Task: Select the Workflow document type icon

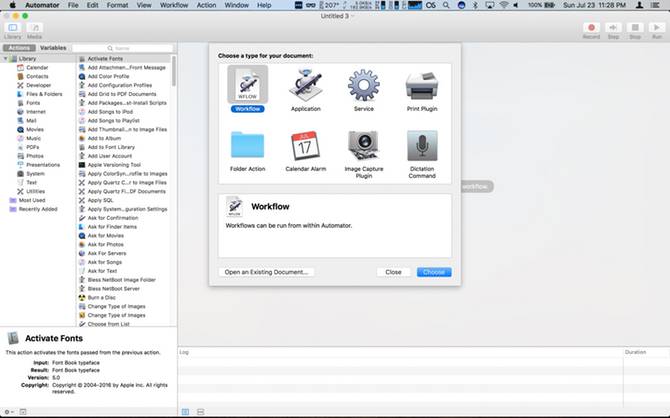Action: point(247,85)
